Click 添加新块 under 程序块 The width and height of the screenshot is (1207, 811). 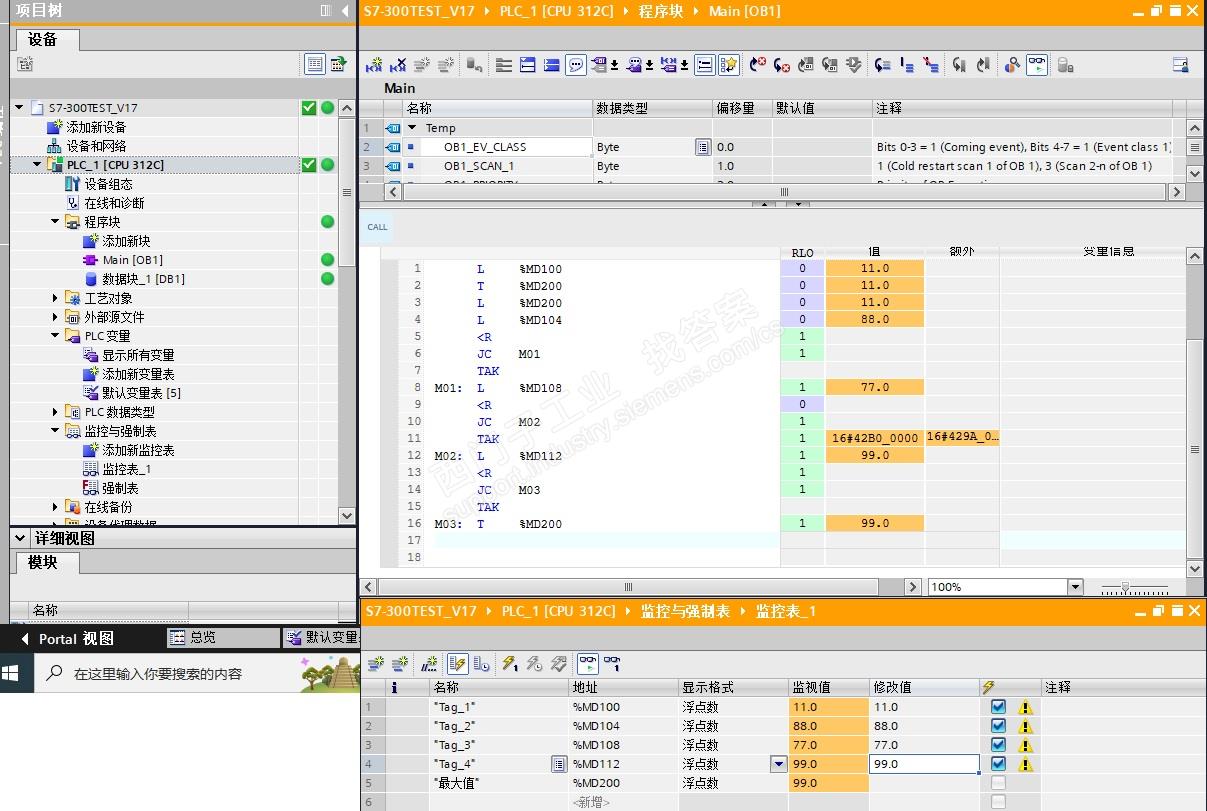click(126, 241)
